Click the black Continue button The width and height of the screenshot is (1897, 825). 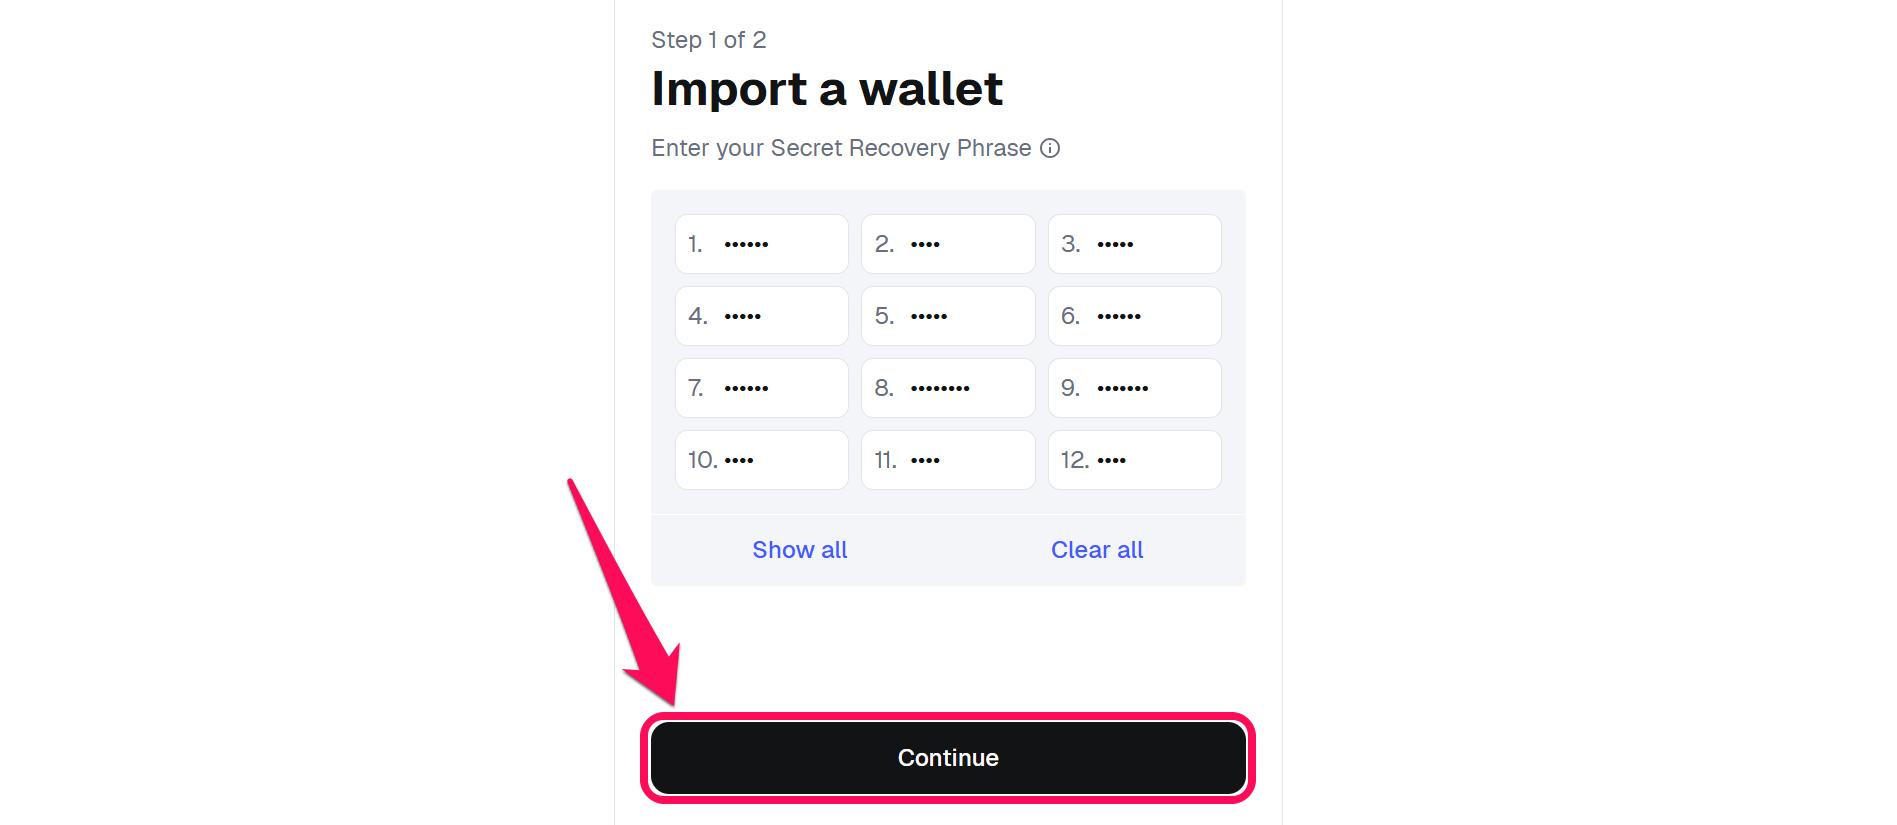(948, 758)
